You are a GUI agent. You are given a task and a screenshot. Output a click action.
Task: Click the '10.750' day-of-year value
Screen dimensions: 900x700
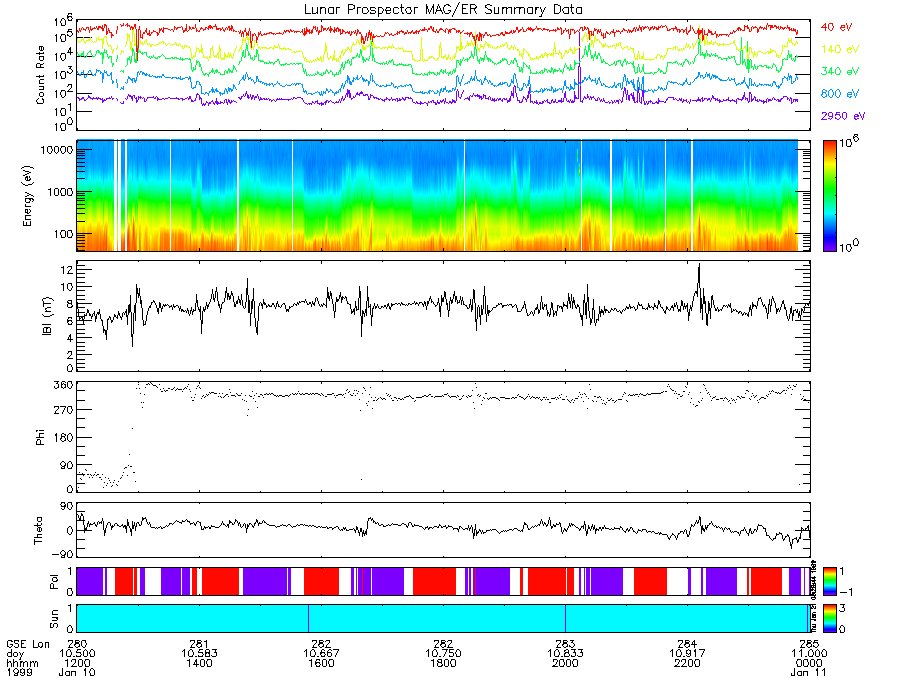(x=443, y=654)
